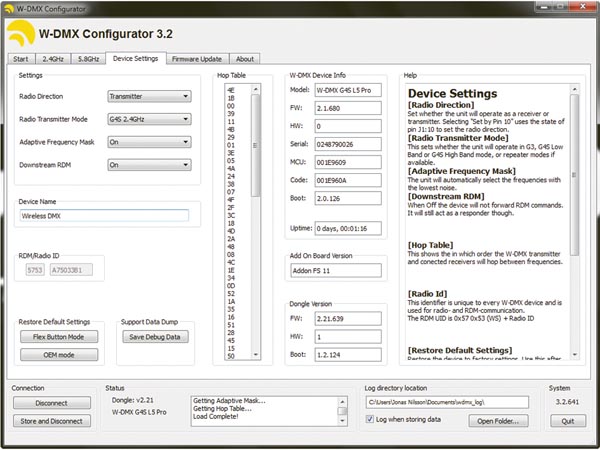Close the W-DMX Configurator window
The height and width of the screenshot is (450, 600).
coord(582,6)
